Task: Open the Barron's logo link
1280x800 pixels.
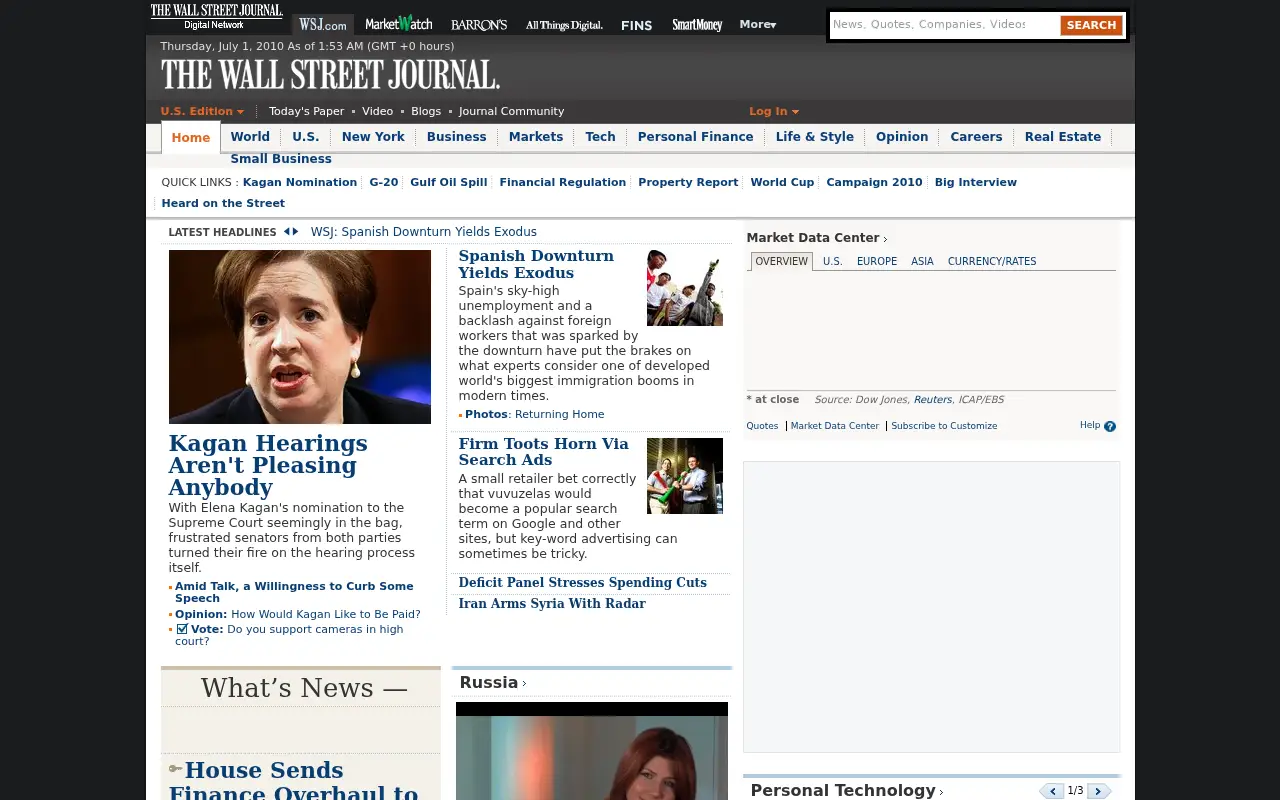Action: point(479,25)
